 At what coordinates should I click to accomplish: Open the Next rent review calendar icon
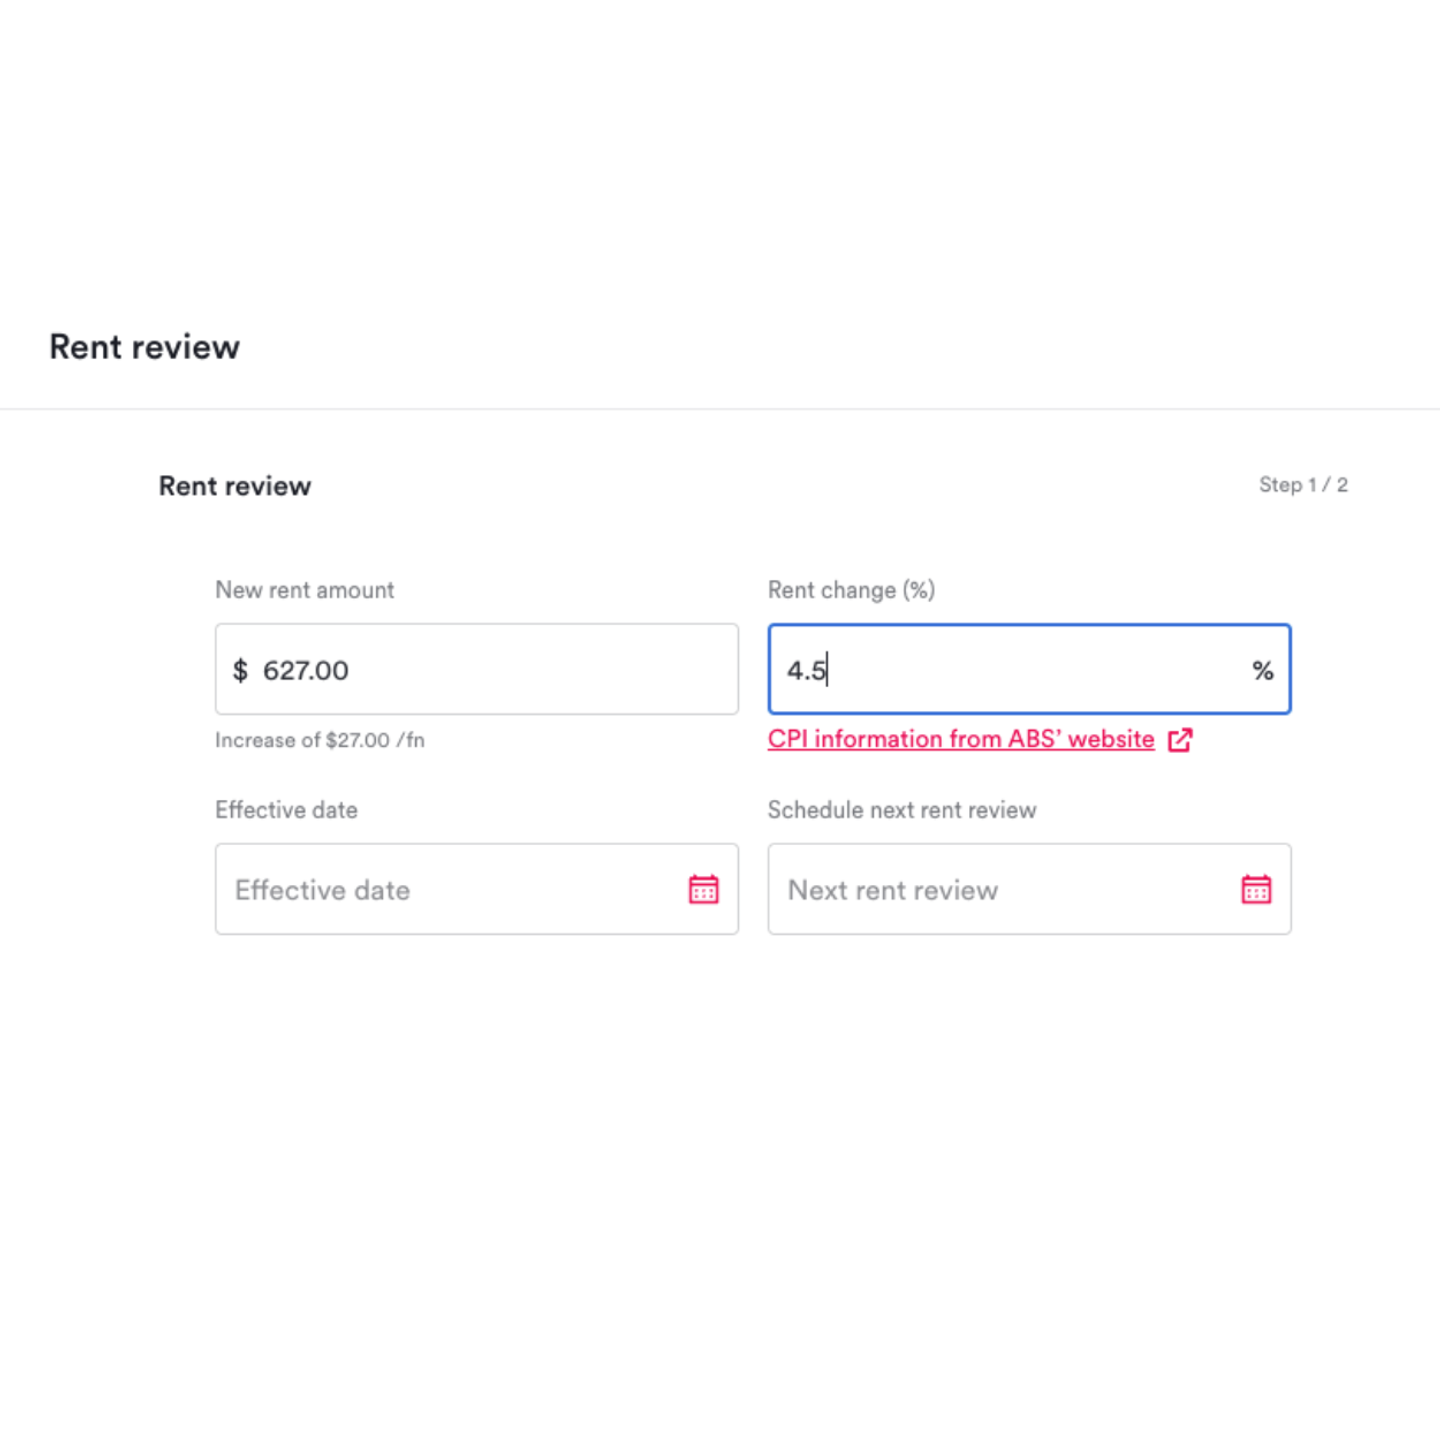click(x=1256, y=889)
